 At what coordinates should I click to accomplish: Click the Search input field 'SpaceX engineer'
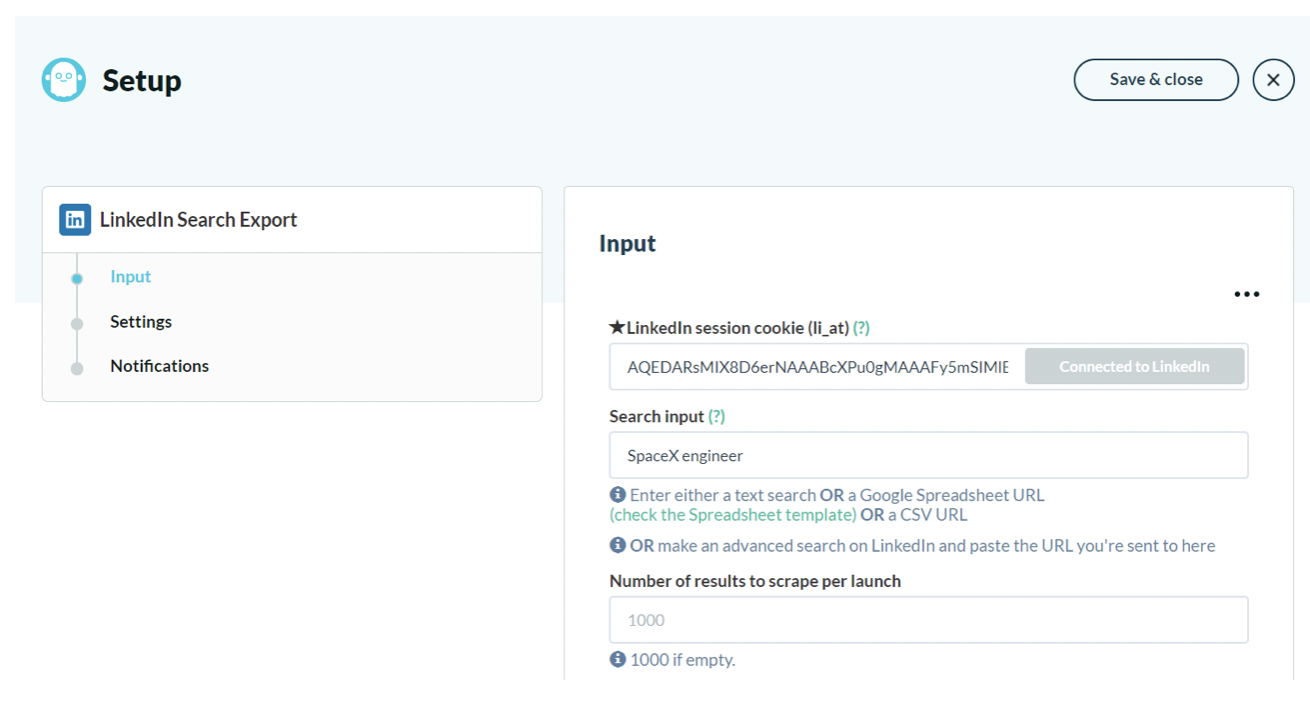[x=928, y=455]
